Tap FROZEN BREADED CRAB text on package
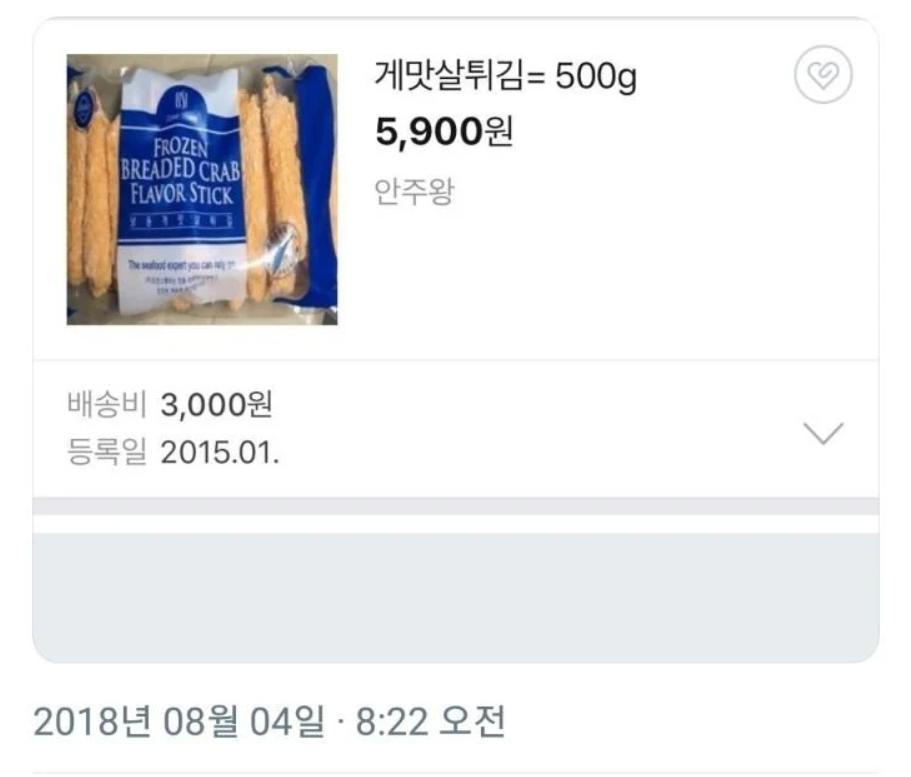Viewport: 911px width, 777px height. (181, 160)
